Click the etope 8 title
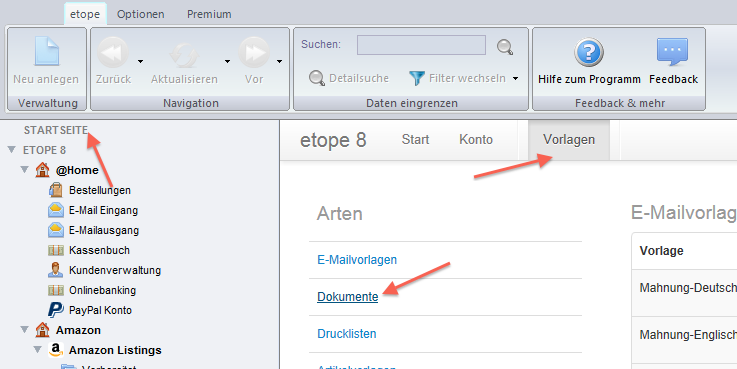Viewport: 737px width, 369px height. [333, 140]
